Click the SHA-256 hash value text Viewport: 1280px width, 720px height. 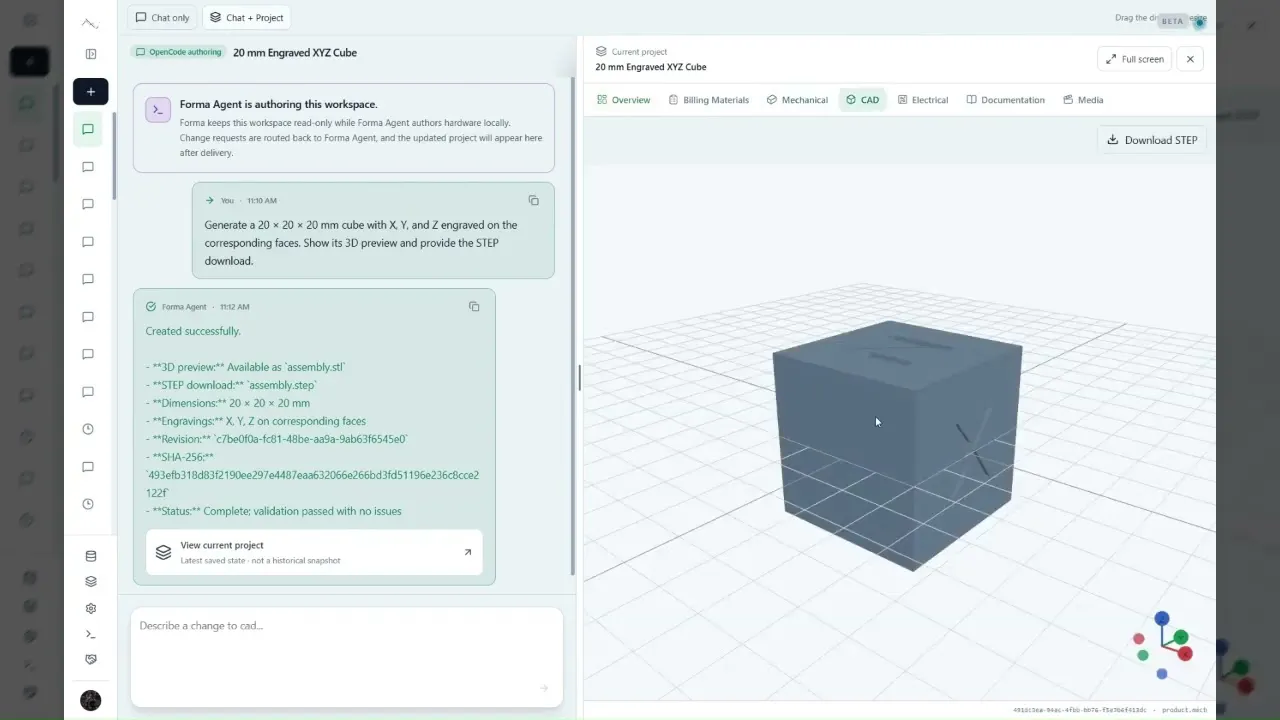pyautogui.click(x=312, y=484)
